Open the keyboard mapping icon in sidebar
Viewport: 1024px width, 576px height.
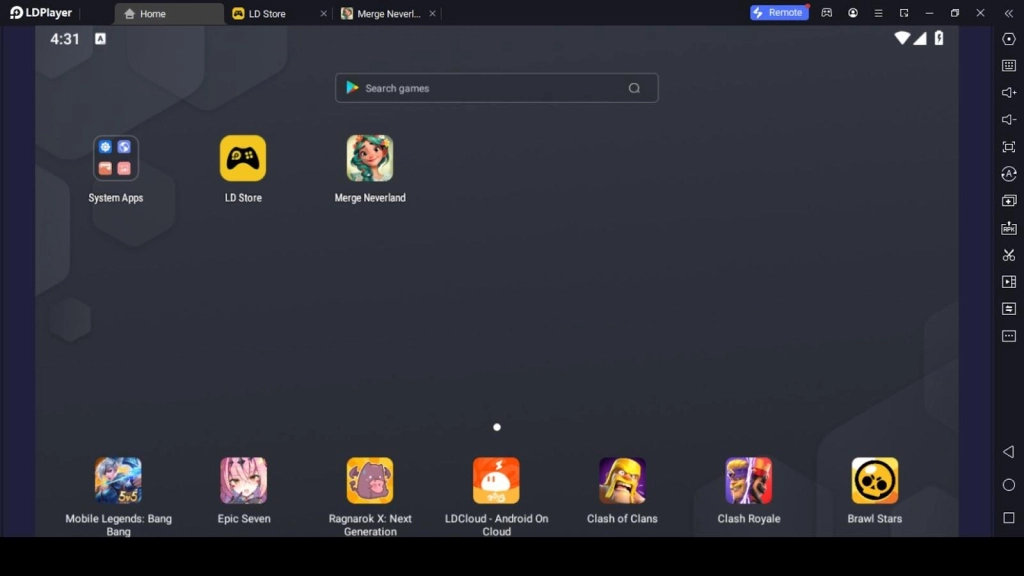[x=1008, y=65]
